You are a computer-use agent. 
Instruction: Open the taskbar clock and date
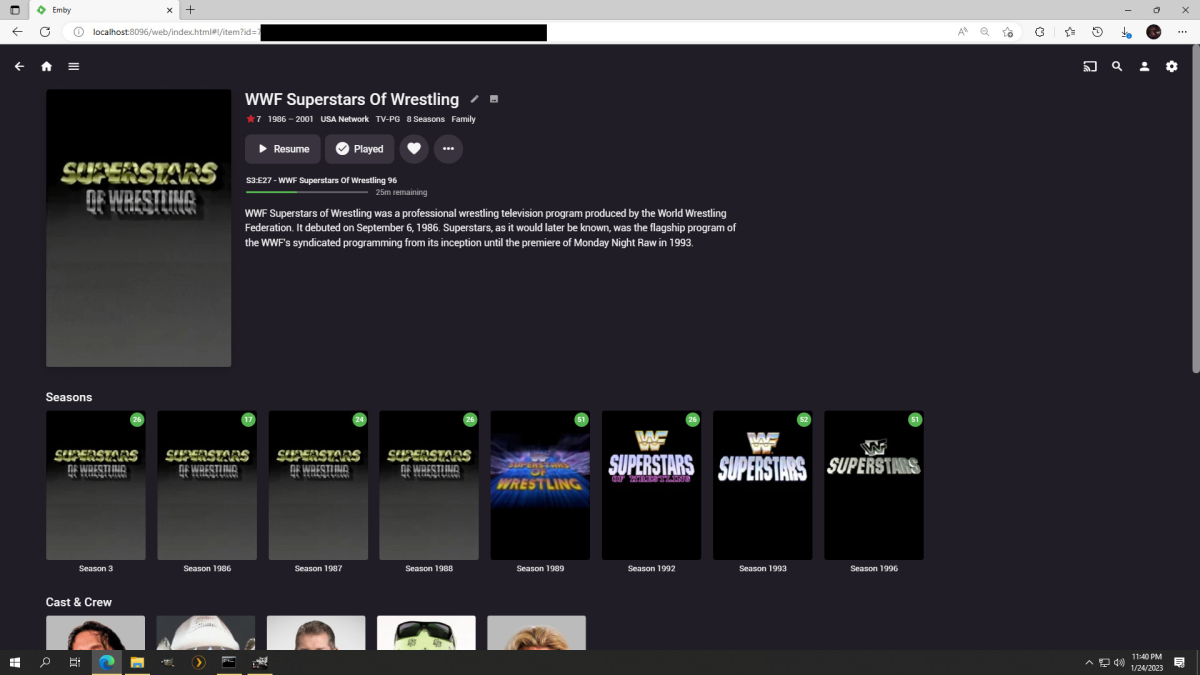tap(1146, 662)
